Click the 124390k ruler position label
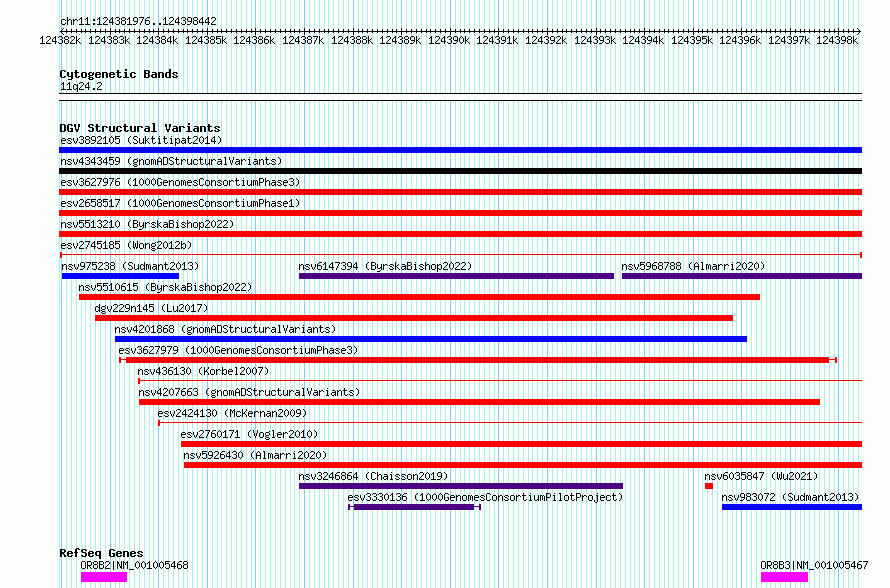The height and width of the screenshot is (588, 890). point(448,40)
